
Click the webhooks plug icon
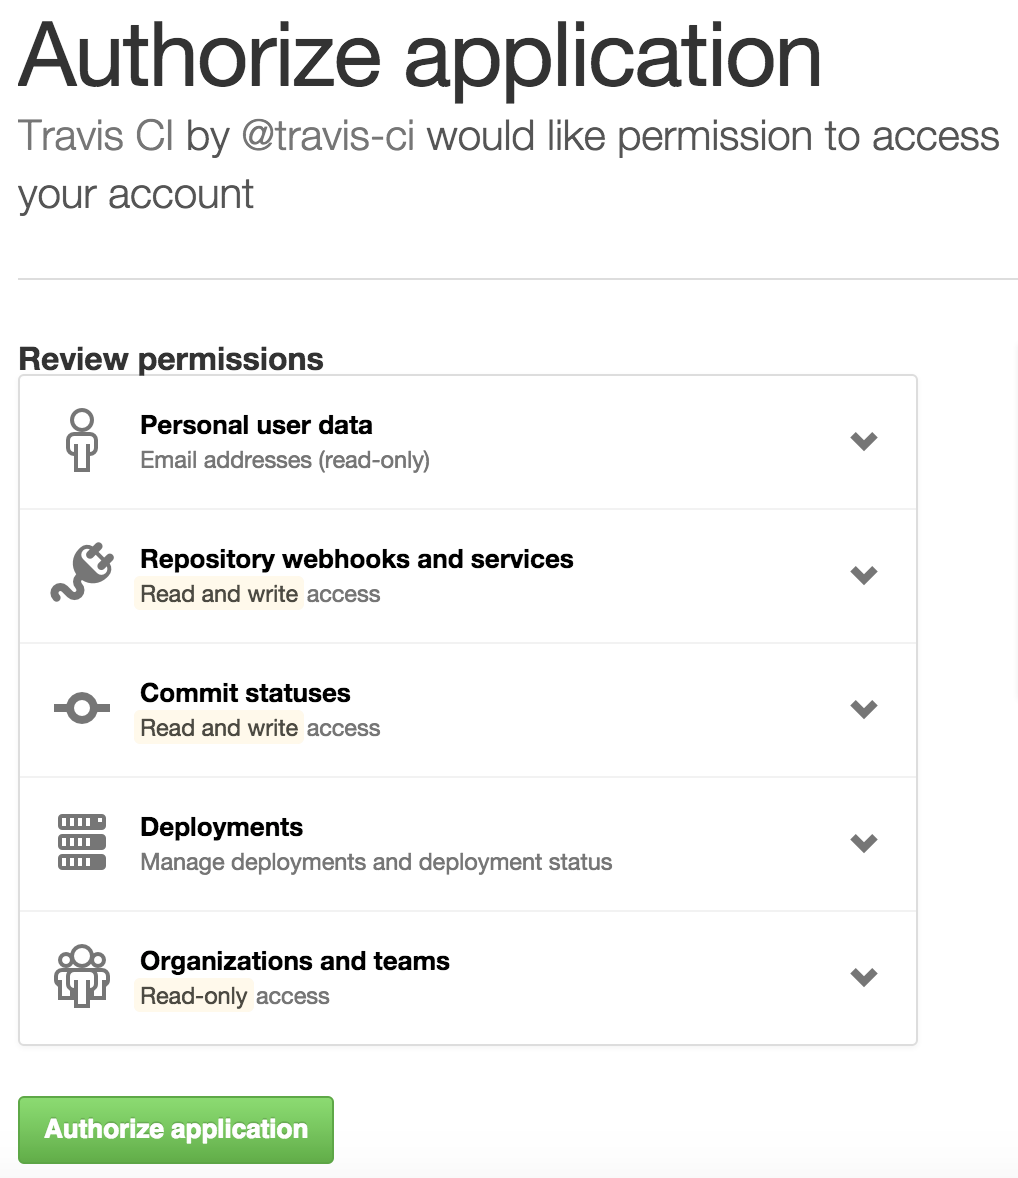(x=82, y=575)
